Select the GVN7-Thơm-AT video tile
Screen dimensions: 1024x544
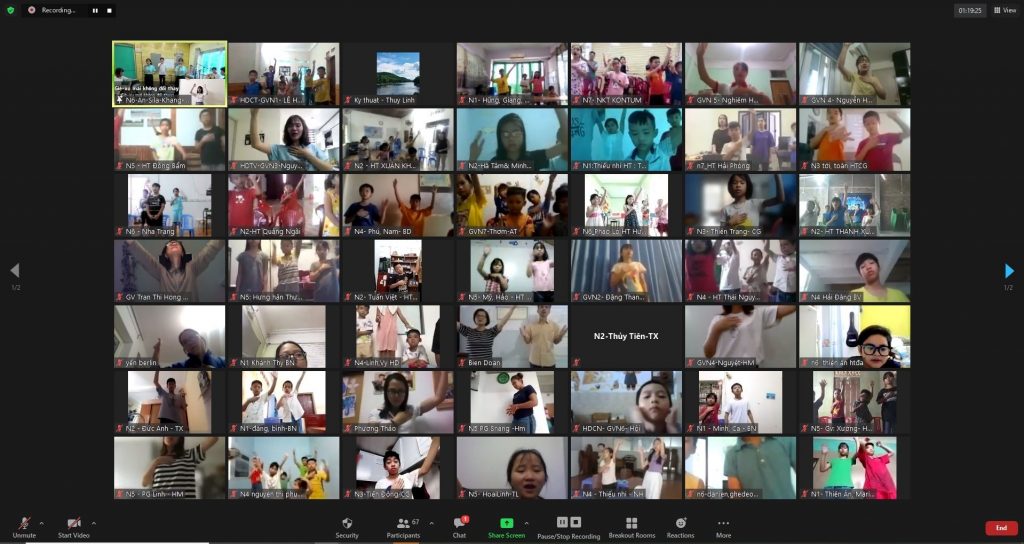[512, 205]
